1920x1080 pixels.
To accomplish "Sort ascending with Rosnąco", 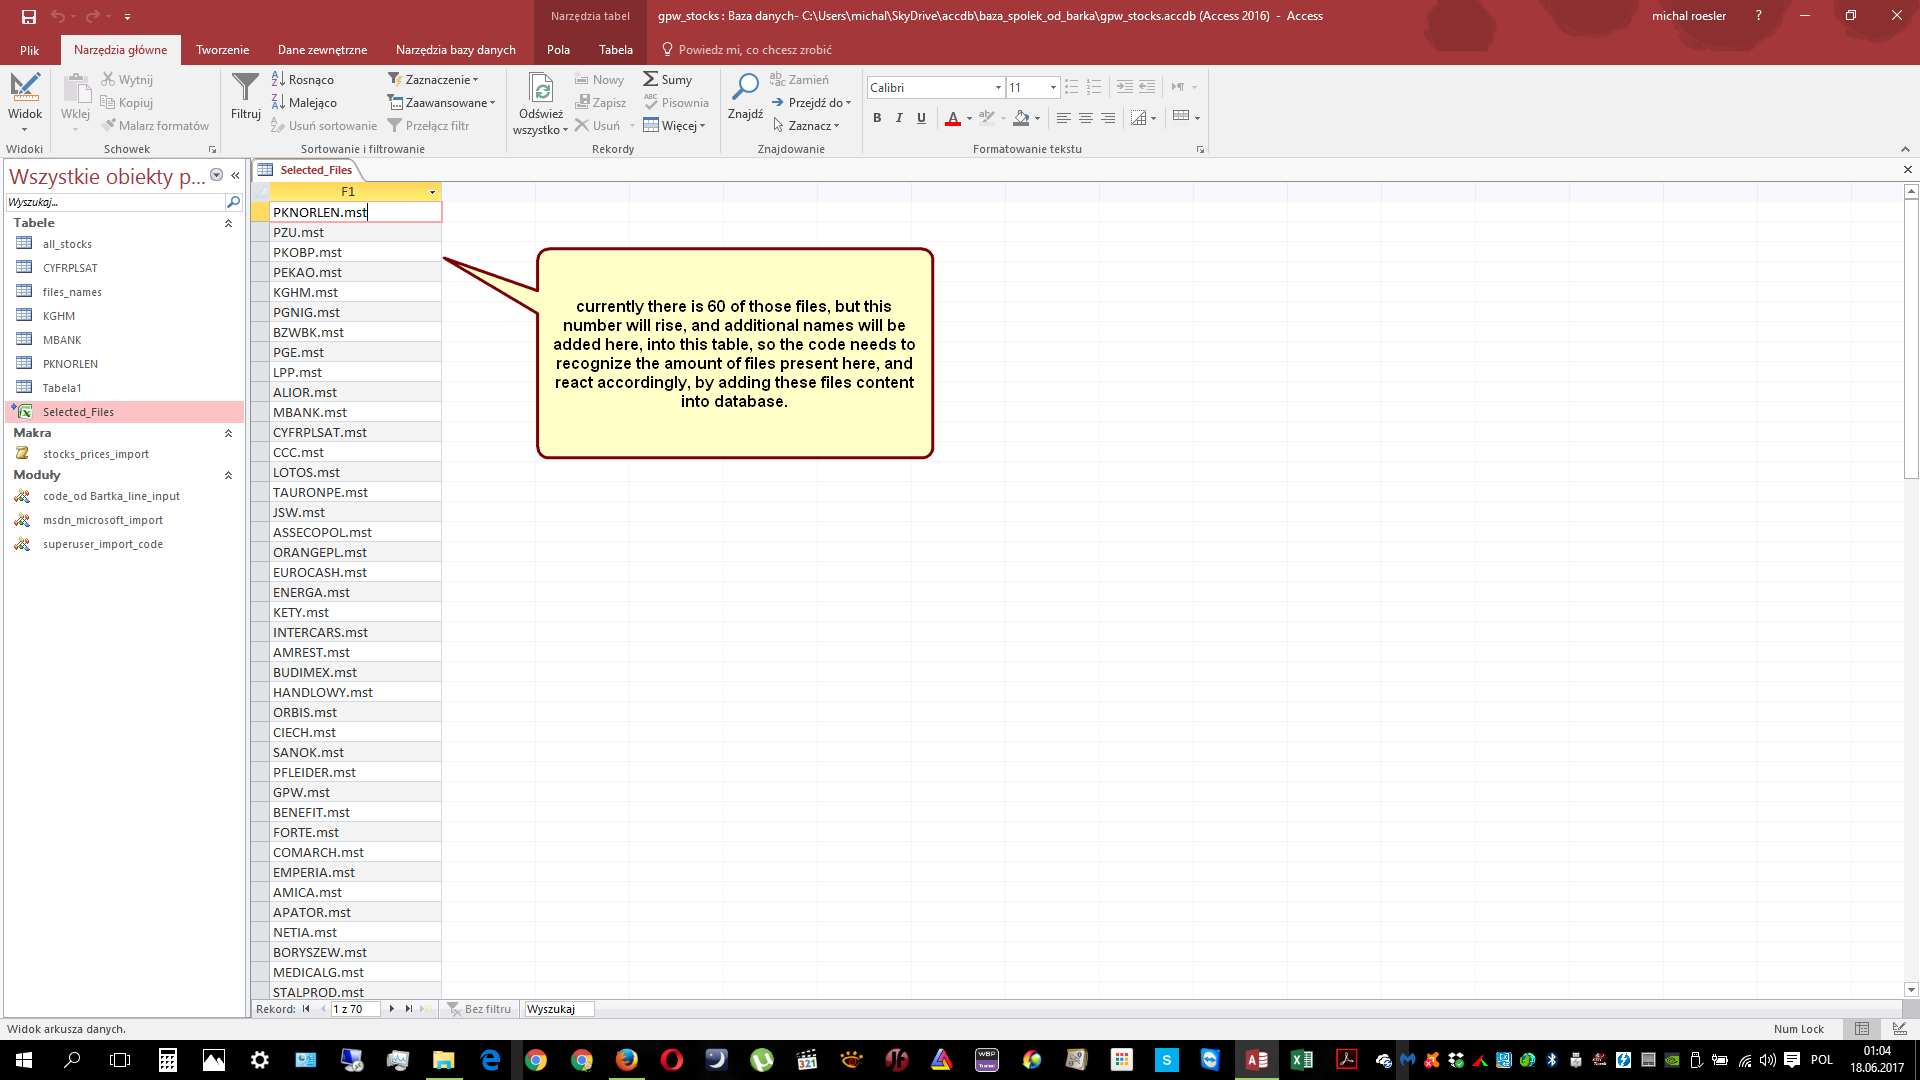I will click(303, 79).
